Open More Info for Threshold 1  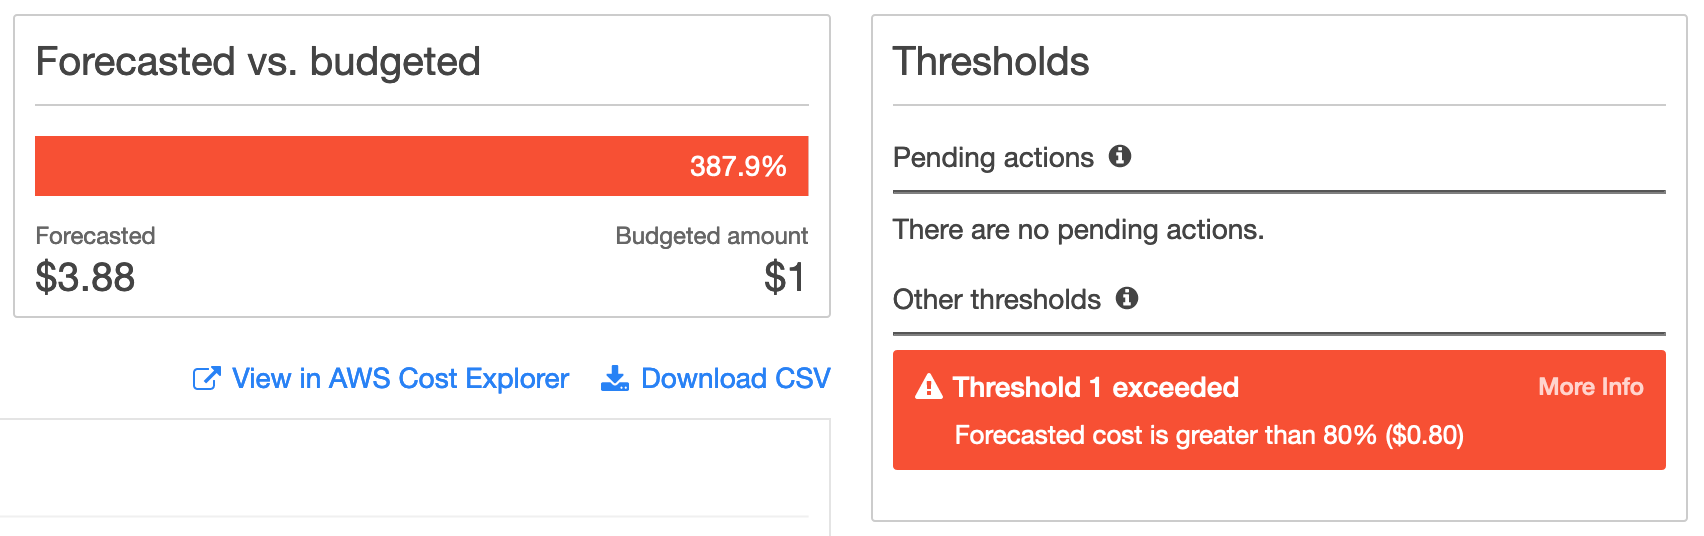(x=1590, y=387)
